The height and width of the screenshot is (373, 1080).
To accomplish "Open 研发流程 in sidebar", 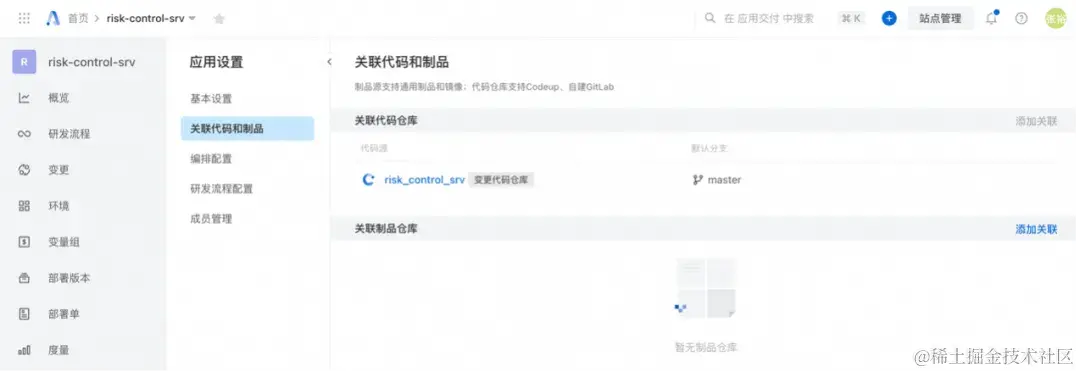I will point(69,134).
